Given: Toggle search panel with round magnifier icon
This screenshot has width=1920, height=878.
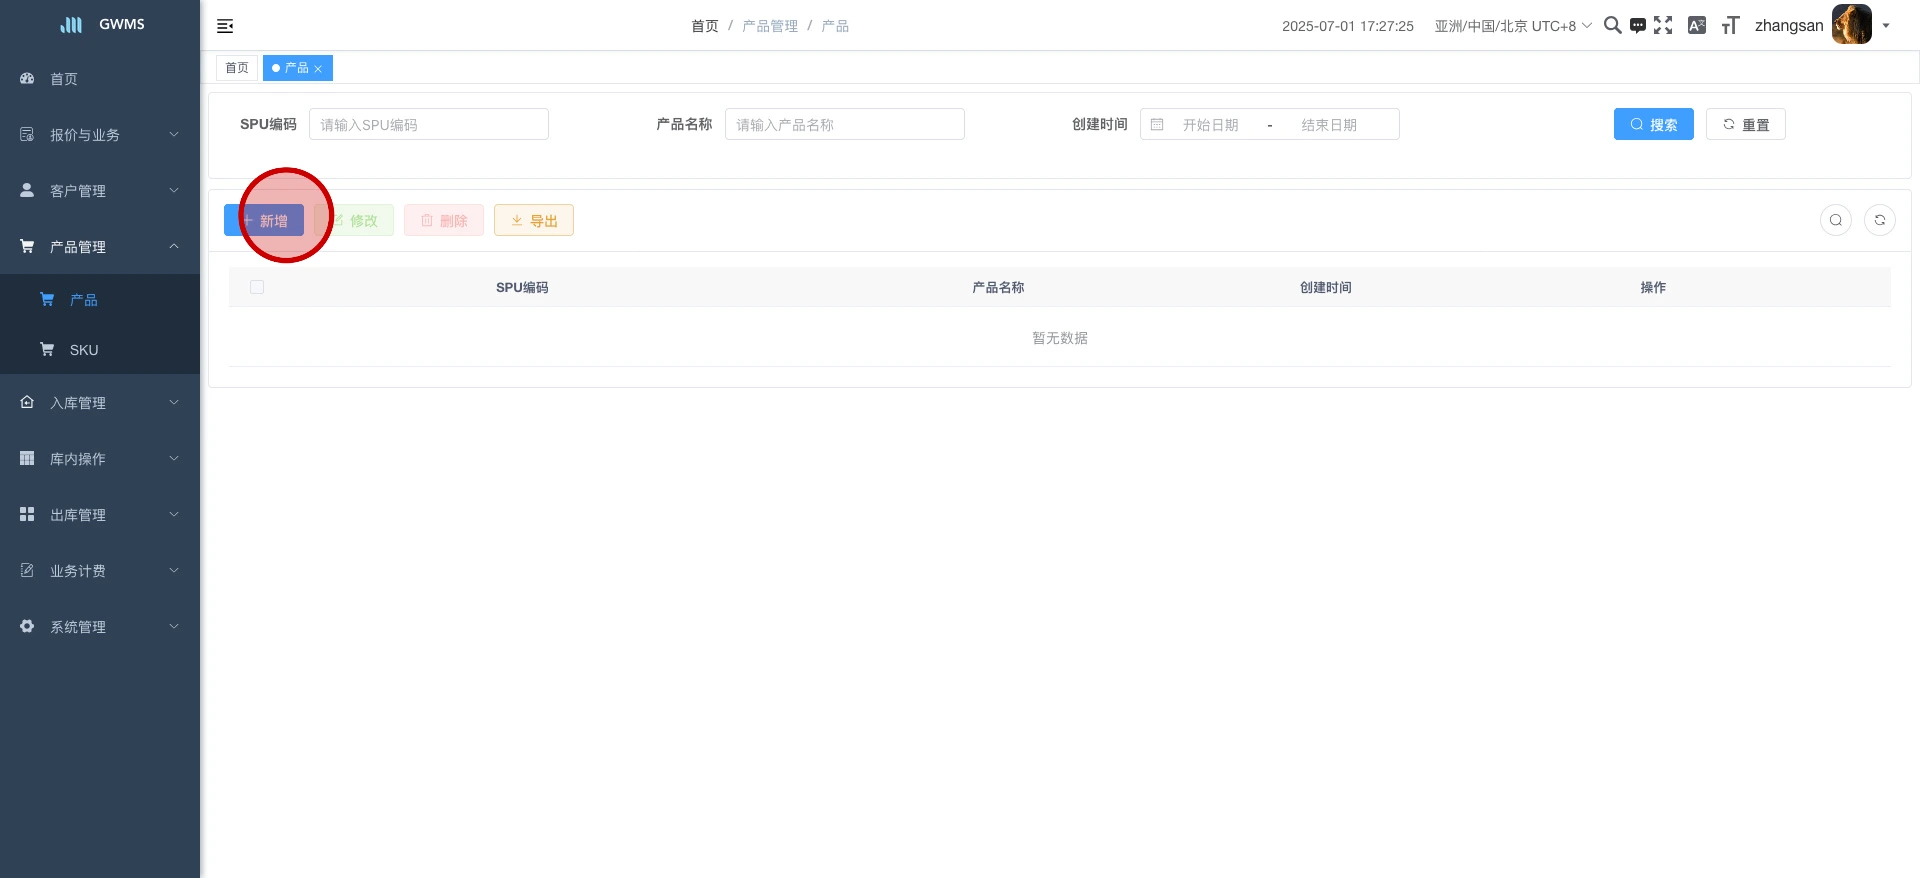Looking at the screenshot, I should [x=1836, y=220].
